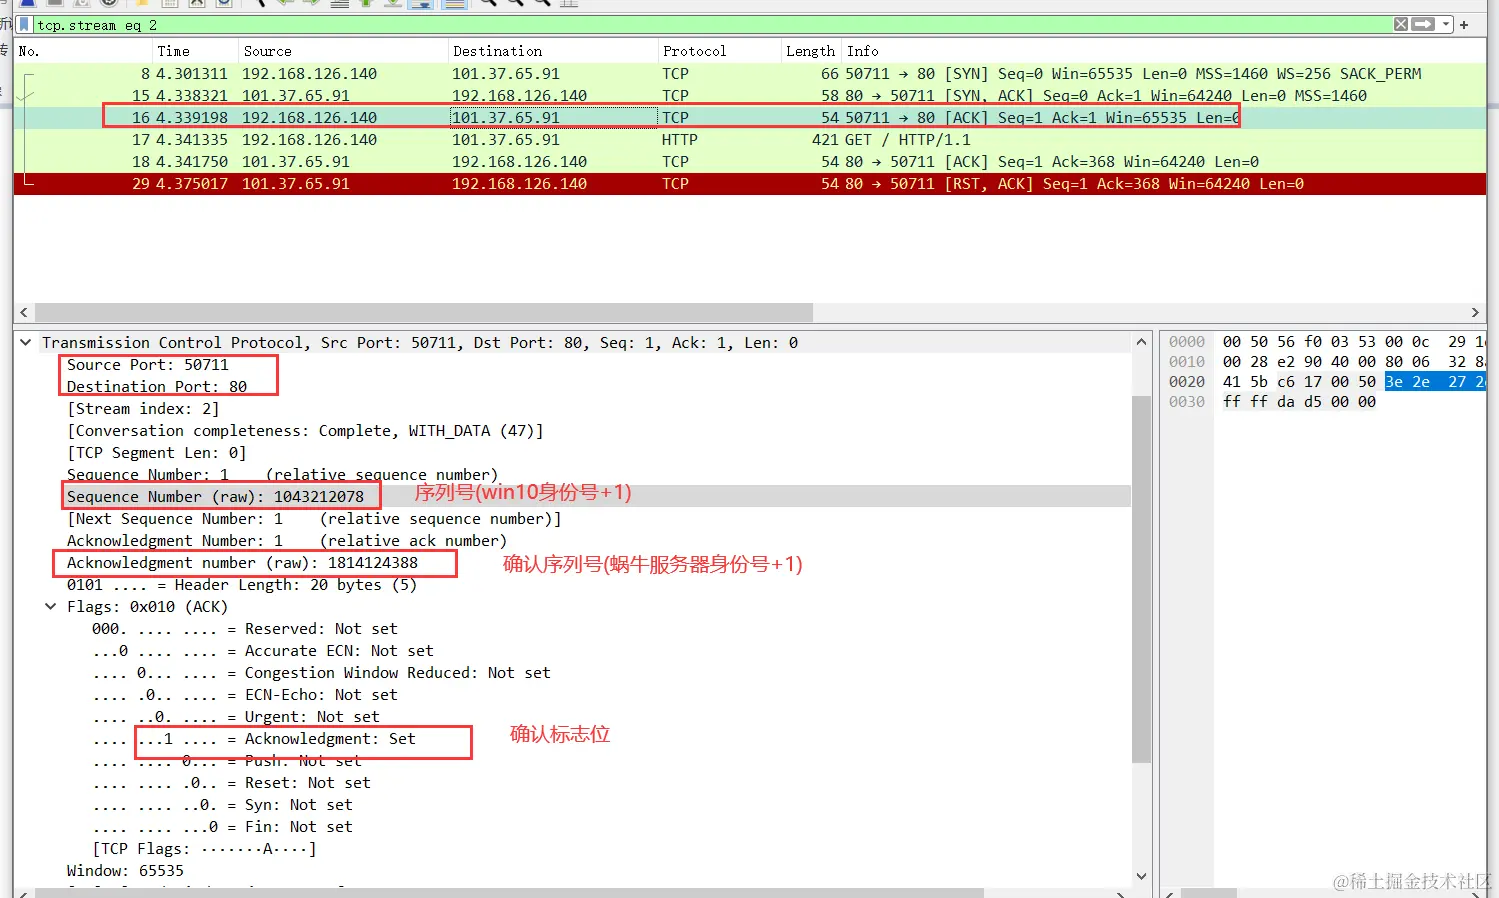Add a display filter button with plus
Image resolution: width=1499 pixels, height=898 pixels.
(x=1464, y=24)
